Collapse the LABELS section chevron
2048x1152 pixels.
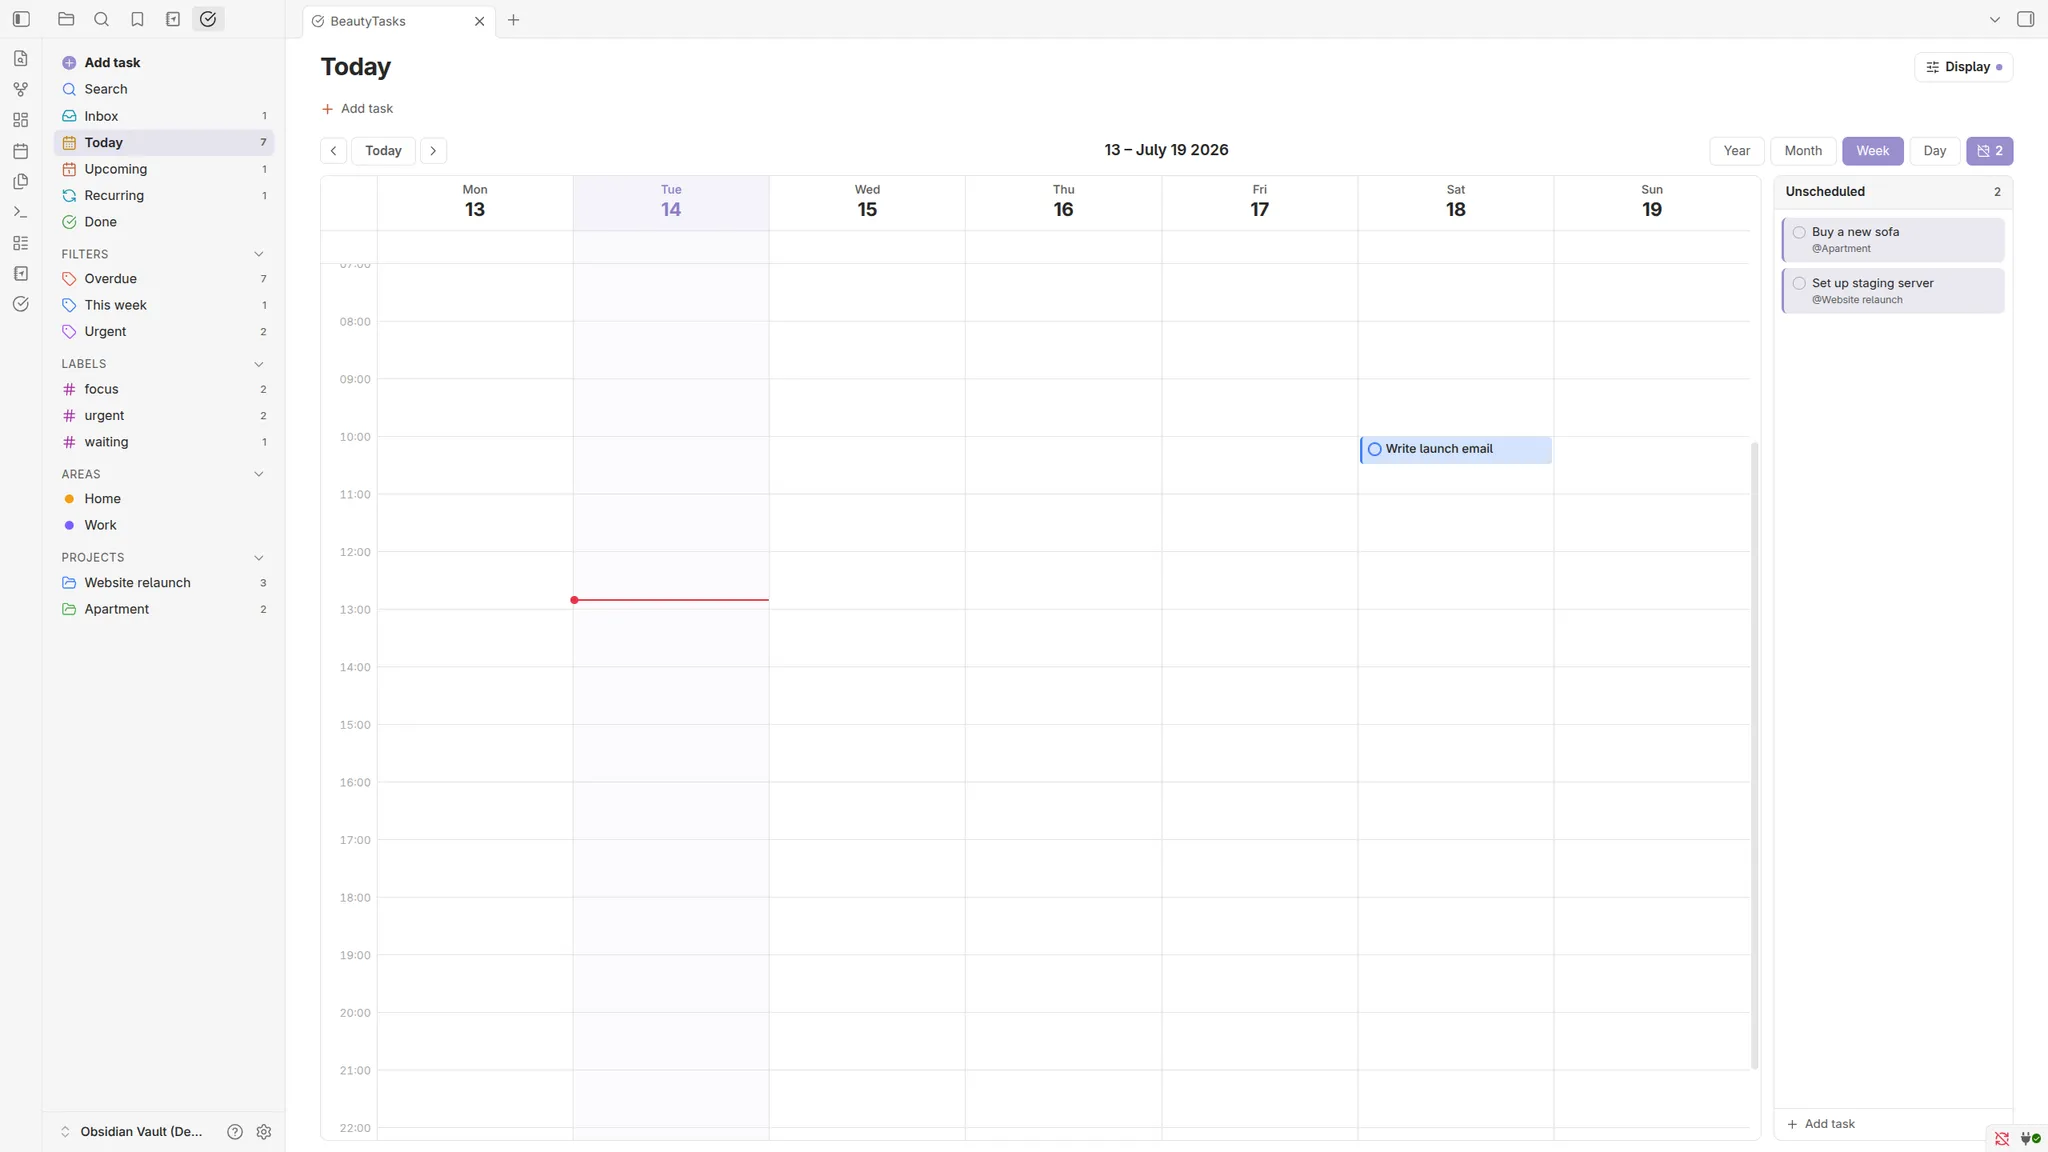pyautogui.click(x=259, y=364)
